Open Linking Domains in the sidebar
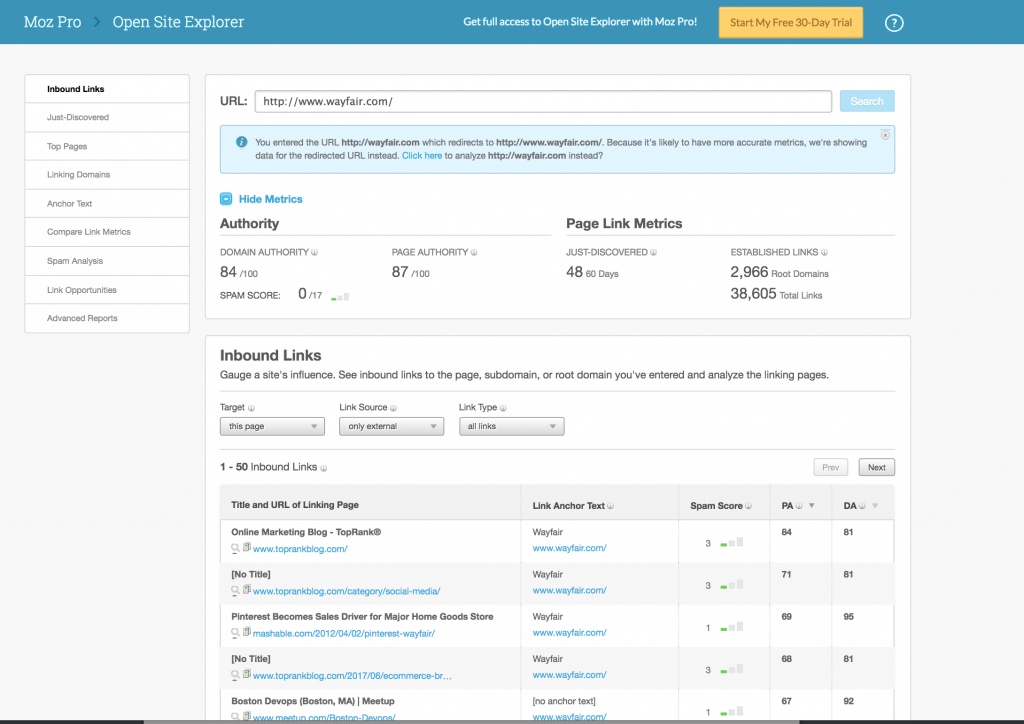Viewport: 1024px width, 724px height. click(x=107, y=175)
